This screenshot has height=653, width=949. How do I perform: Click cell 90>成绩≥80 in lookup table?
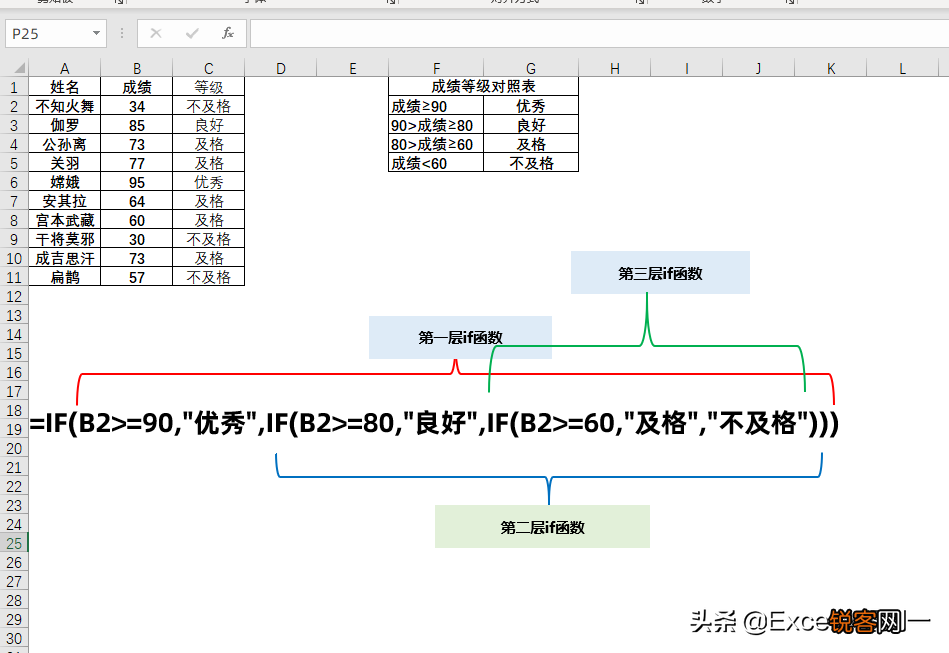pos(436,125)
